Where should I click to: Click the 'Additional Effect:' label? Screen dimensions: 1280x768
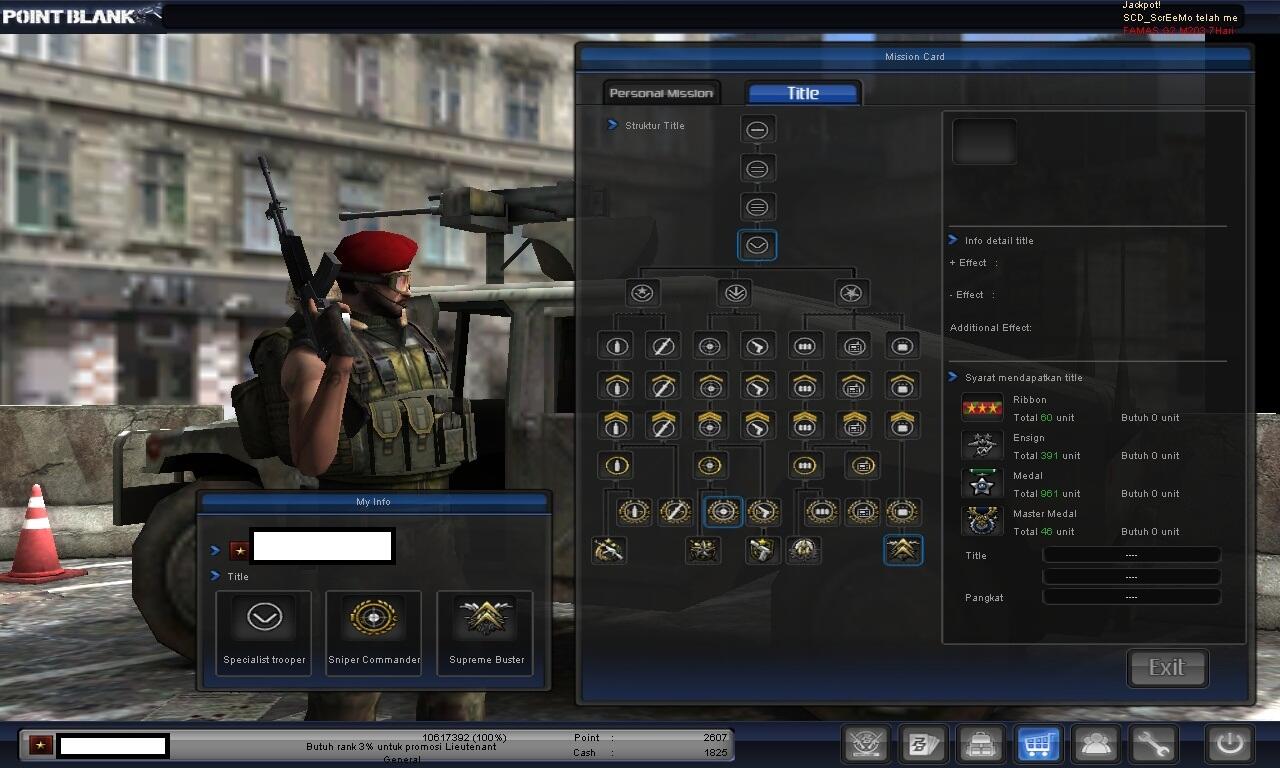(991, 328)
